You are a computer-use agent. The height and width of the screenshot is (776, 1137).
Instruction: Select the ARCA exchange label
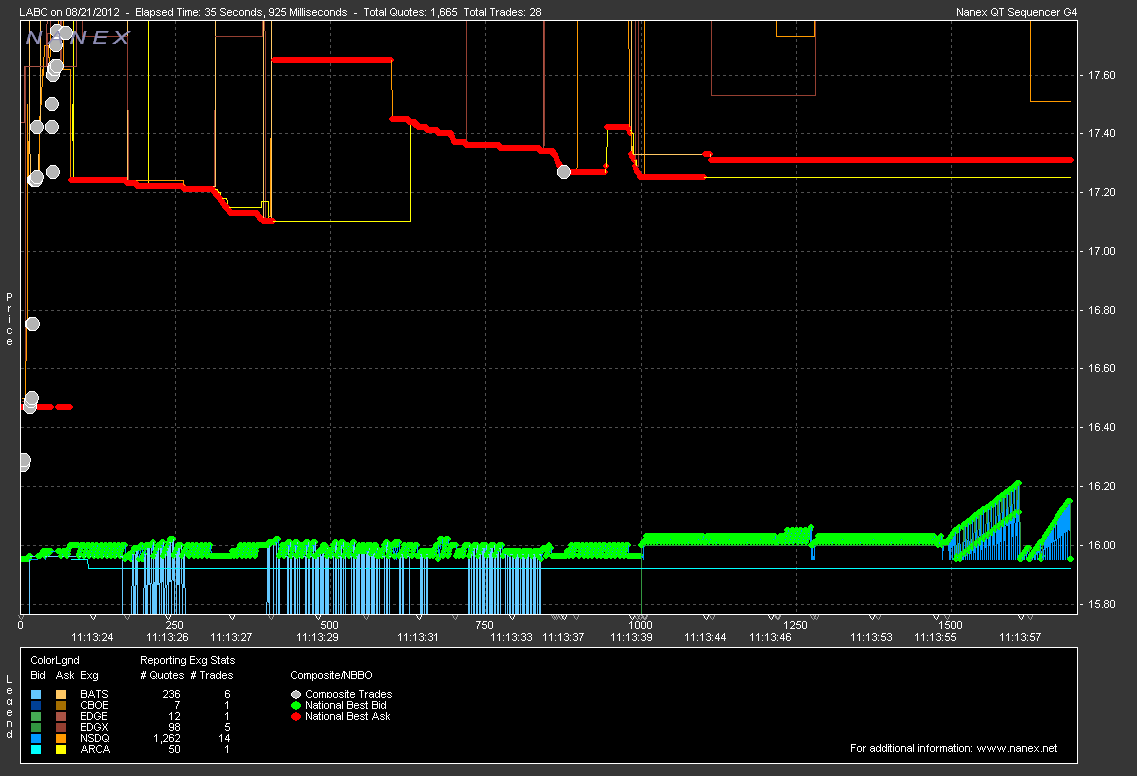click(95, 749)
